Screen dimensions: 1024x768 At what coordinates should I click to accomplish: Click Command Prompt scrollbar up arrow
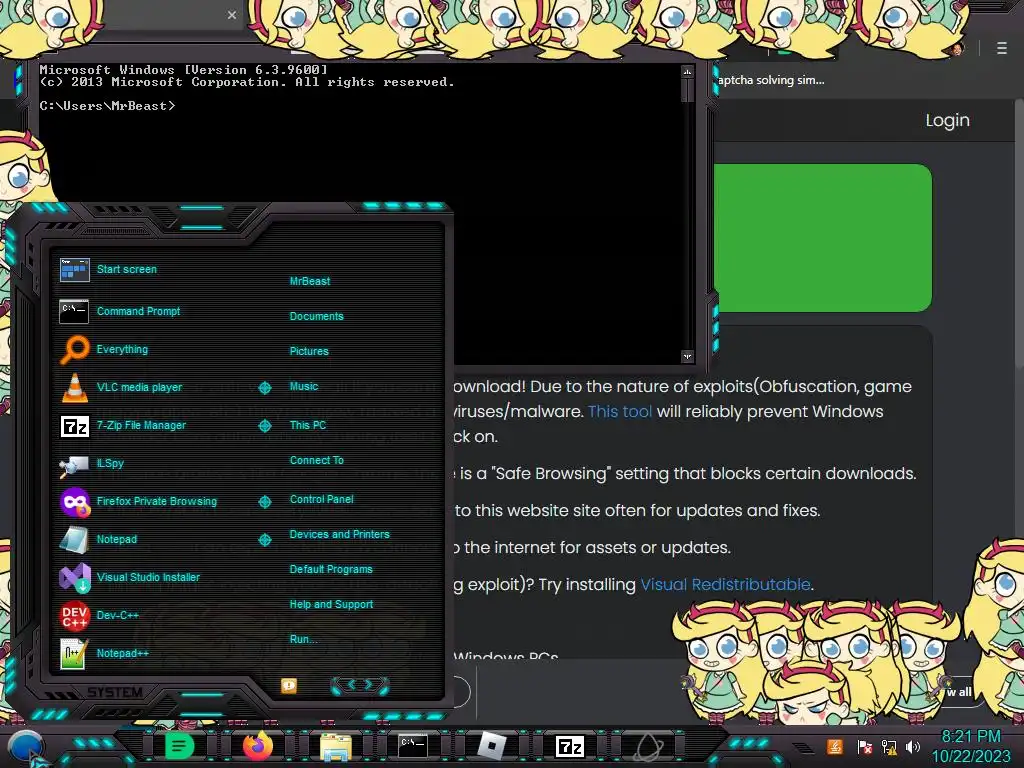[x=687, y=71]
